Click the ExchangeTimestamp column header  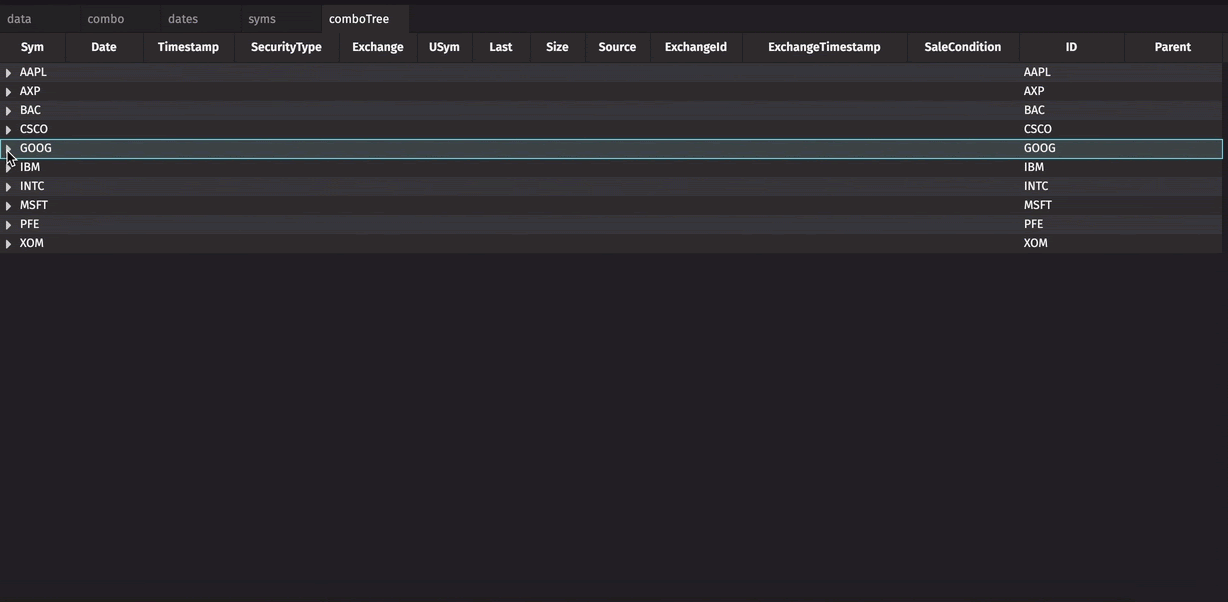tap(824, 47)
